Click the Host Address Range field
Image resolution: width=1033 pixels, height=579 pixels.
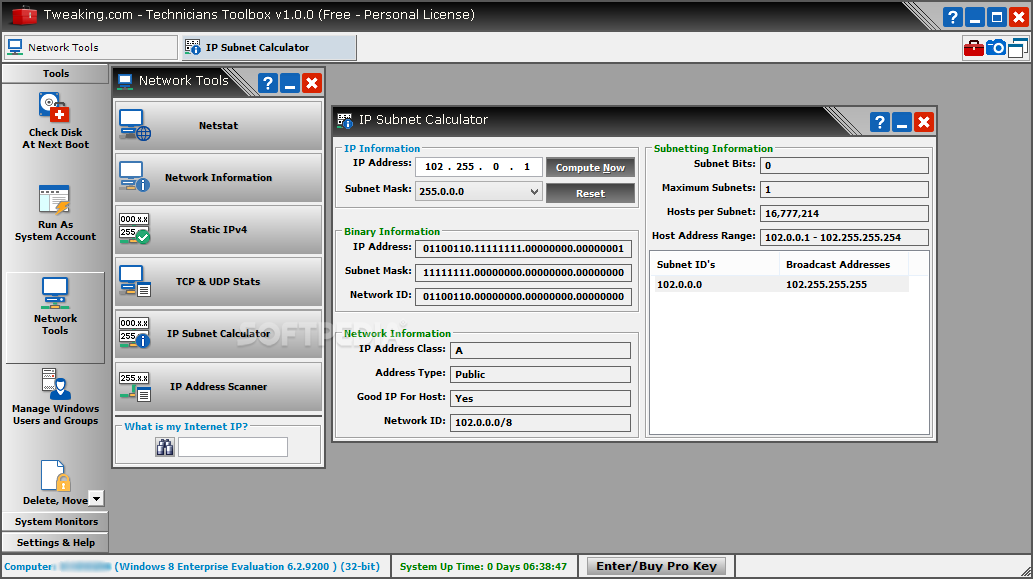(844, 237)
